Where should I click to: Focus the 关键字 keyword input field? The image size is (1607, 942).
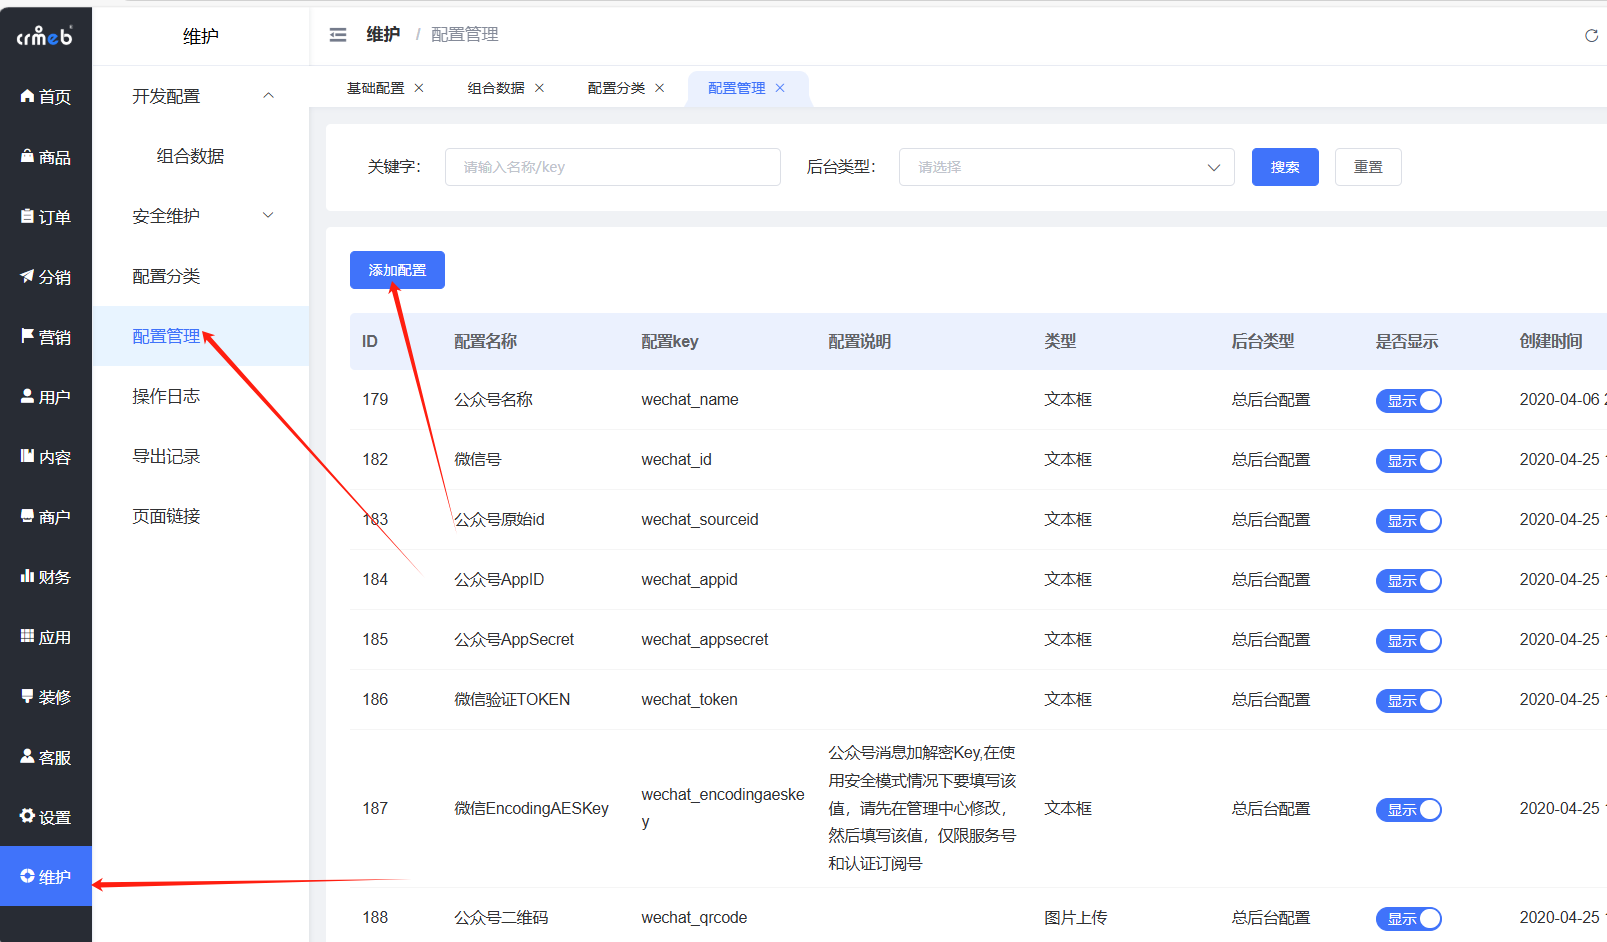[x=612, y=167]
